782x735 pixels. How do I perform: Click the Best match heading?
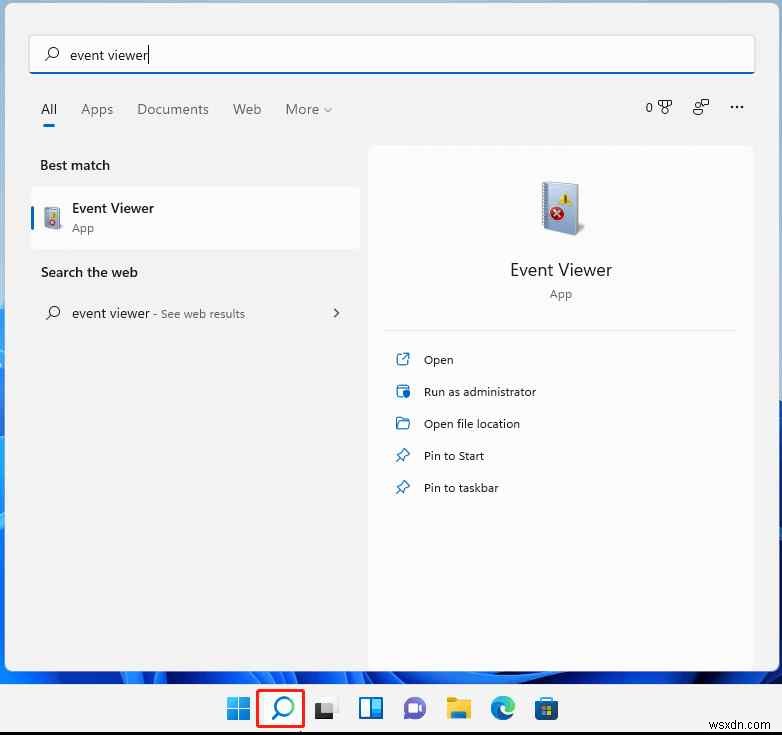coord(75,165)
